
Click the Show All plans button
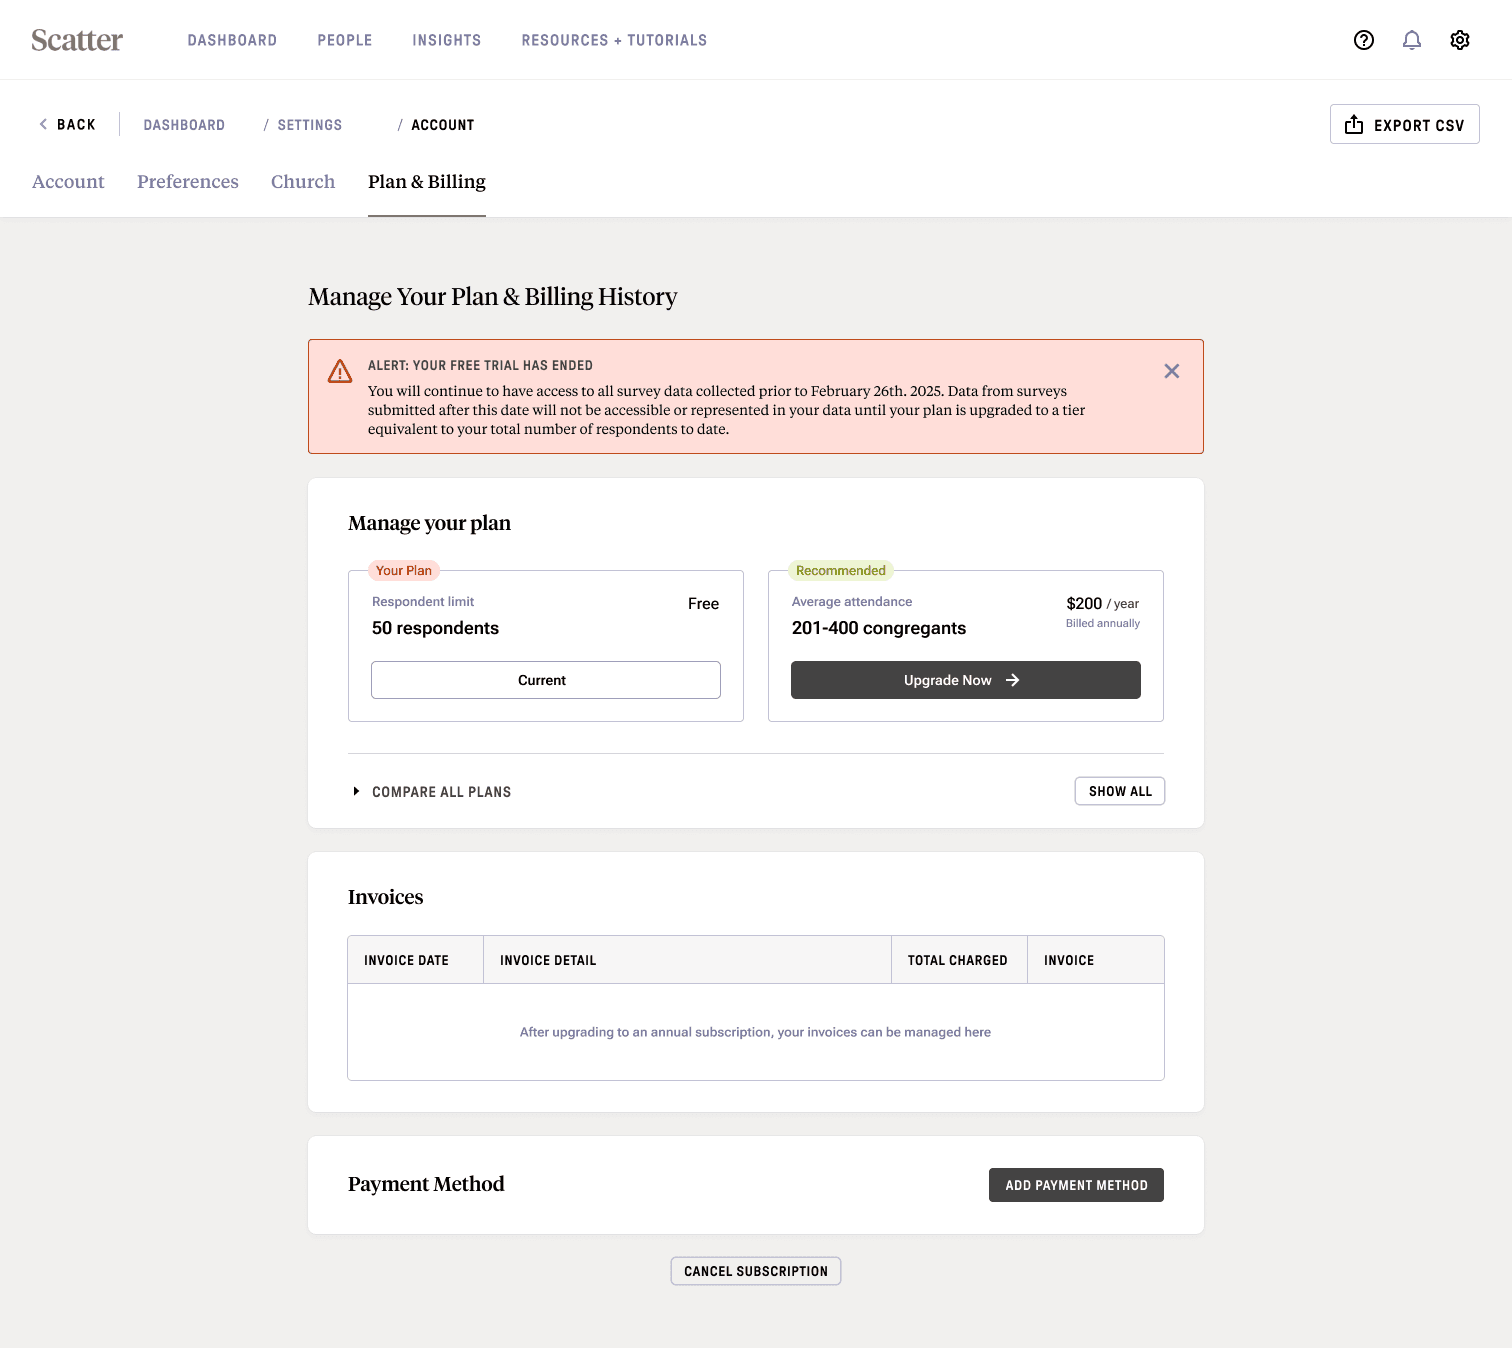coord(1120,791)
